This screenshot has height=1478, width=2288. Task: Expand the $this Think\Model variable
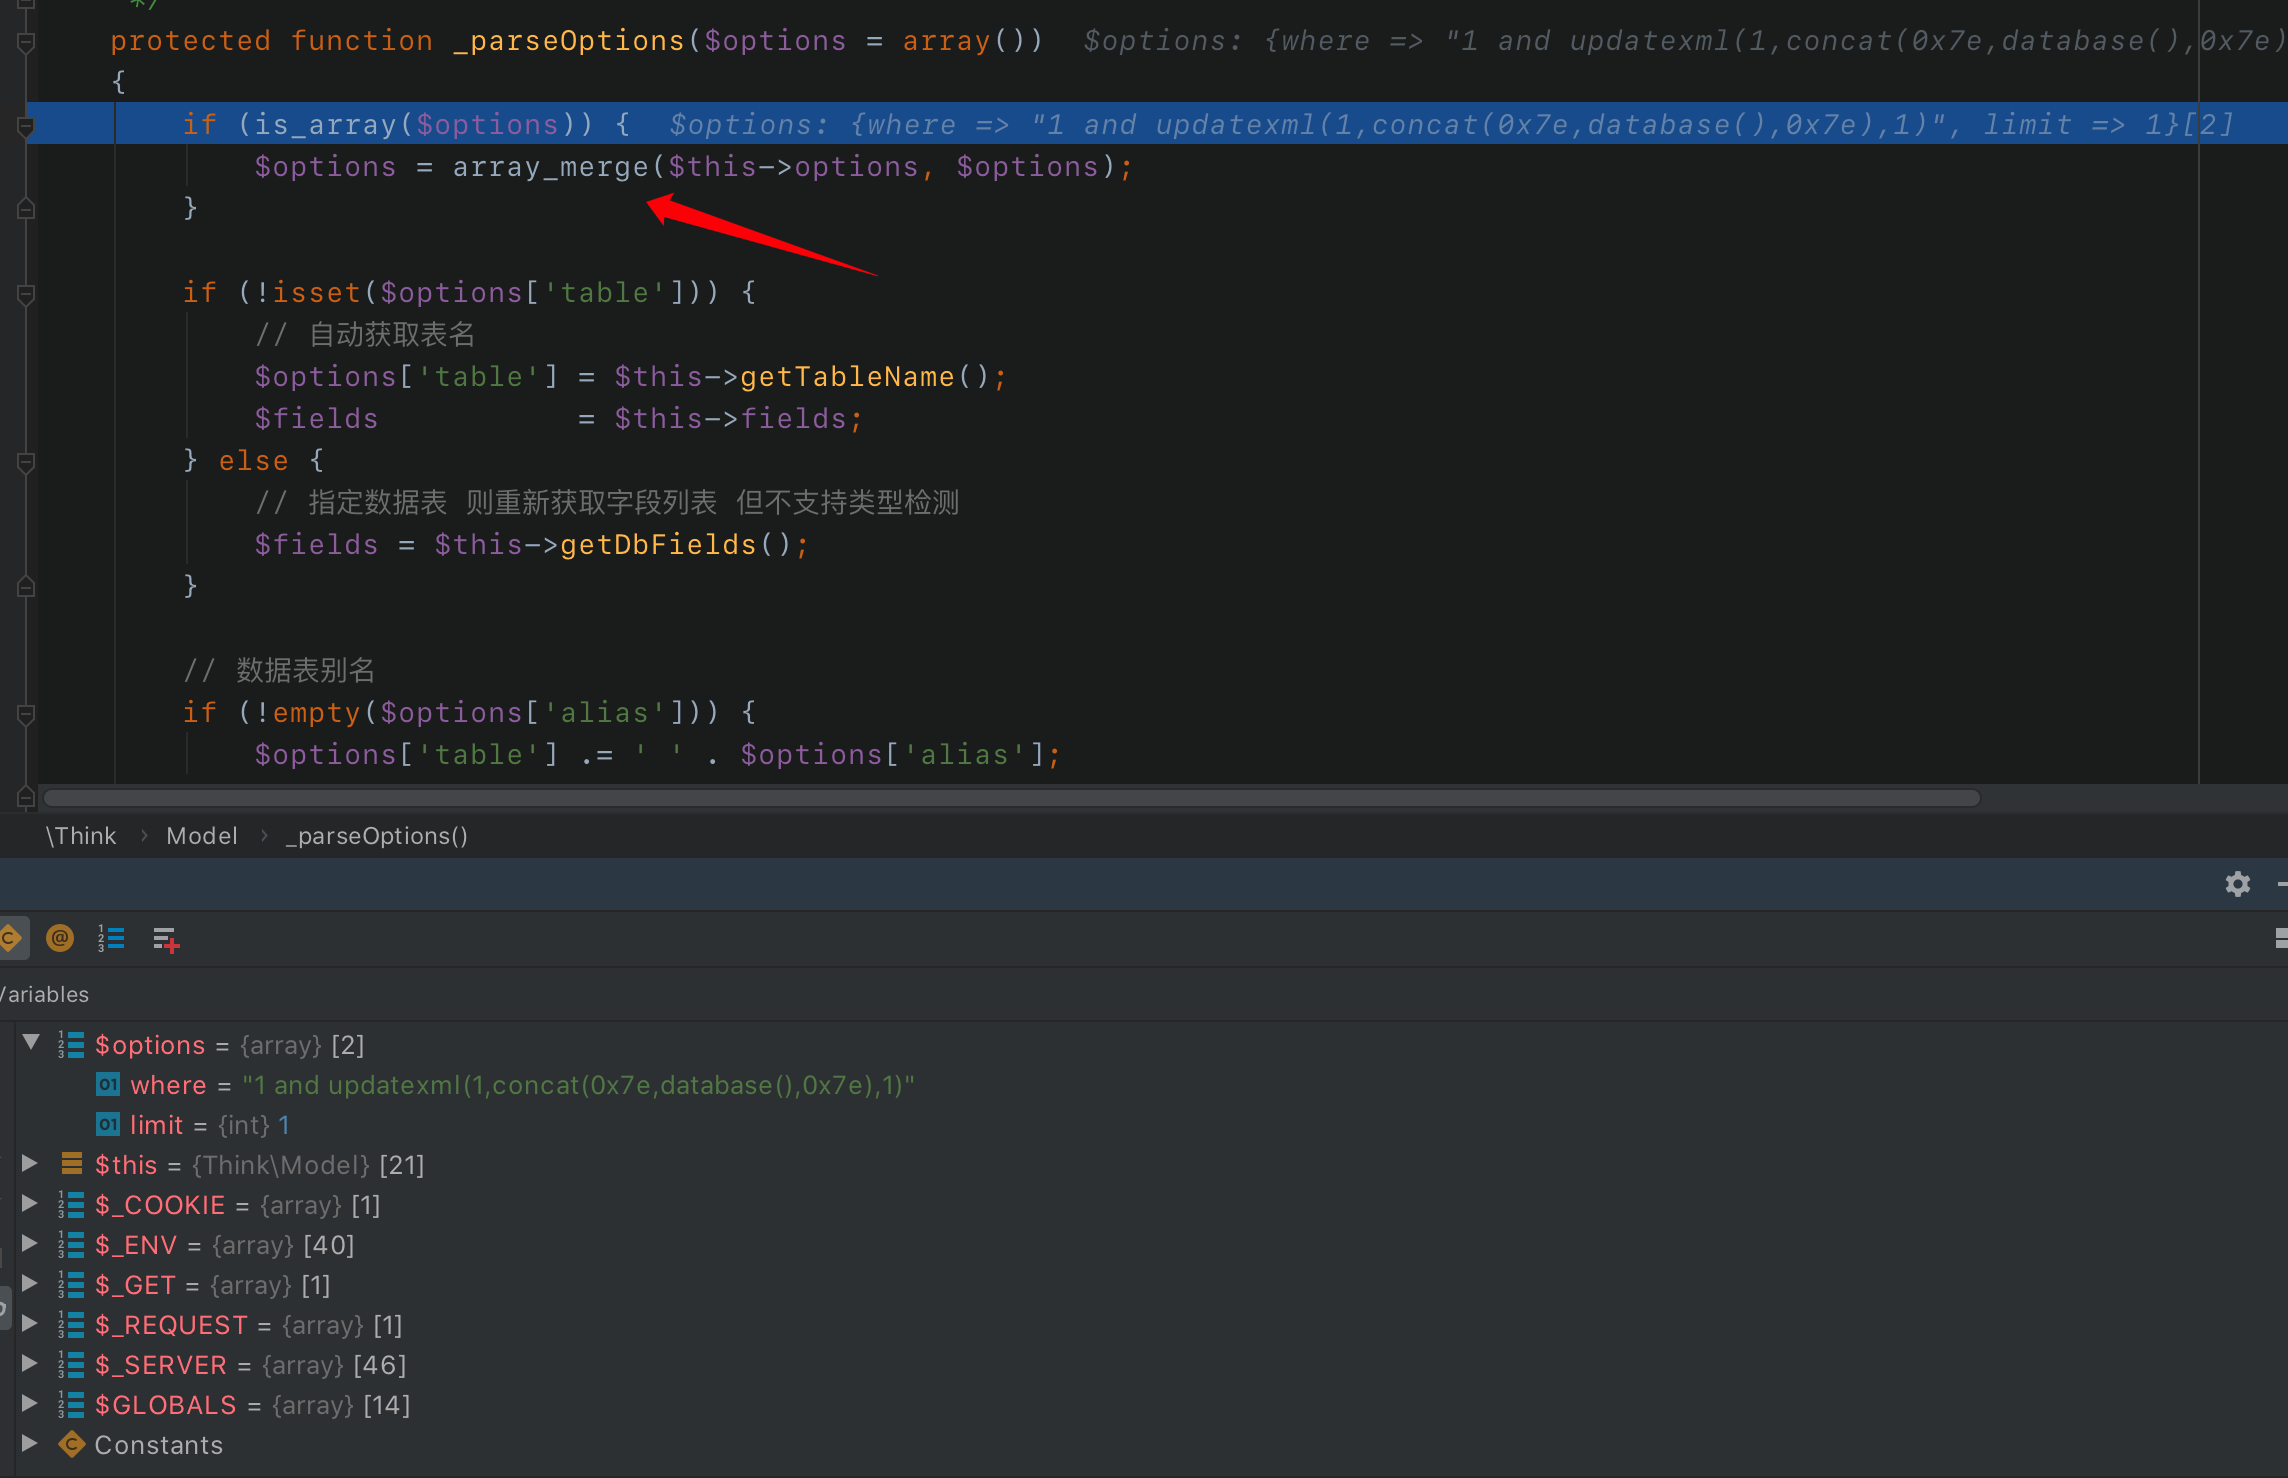click(29, 1162)
